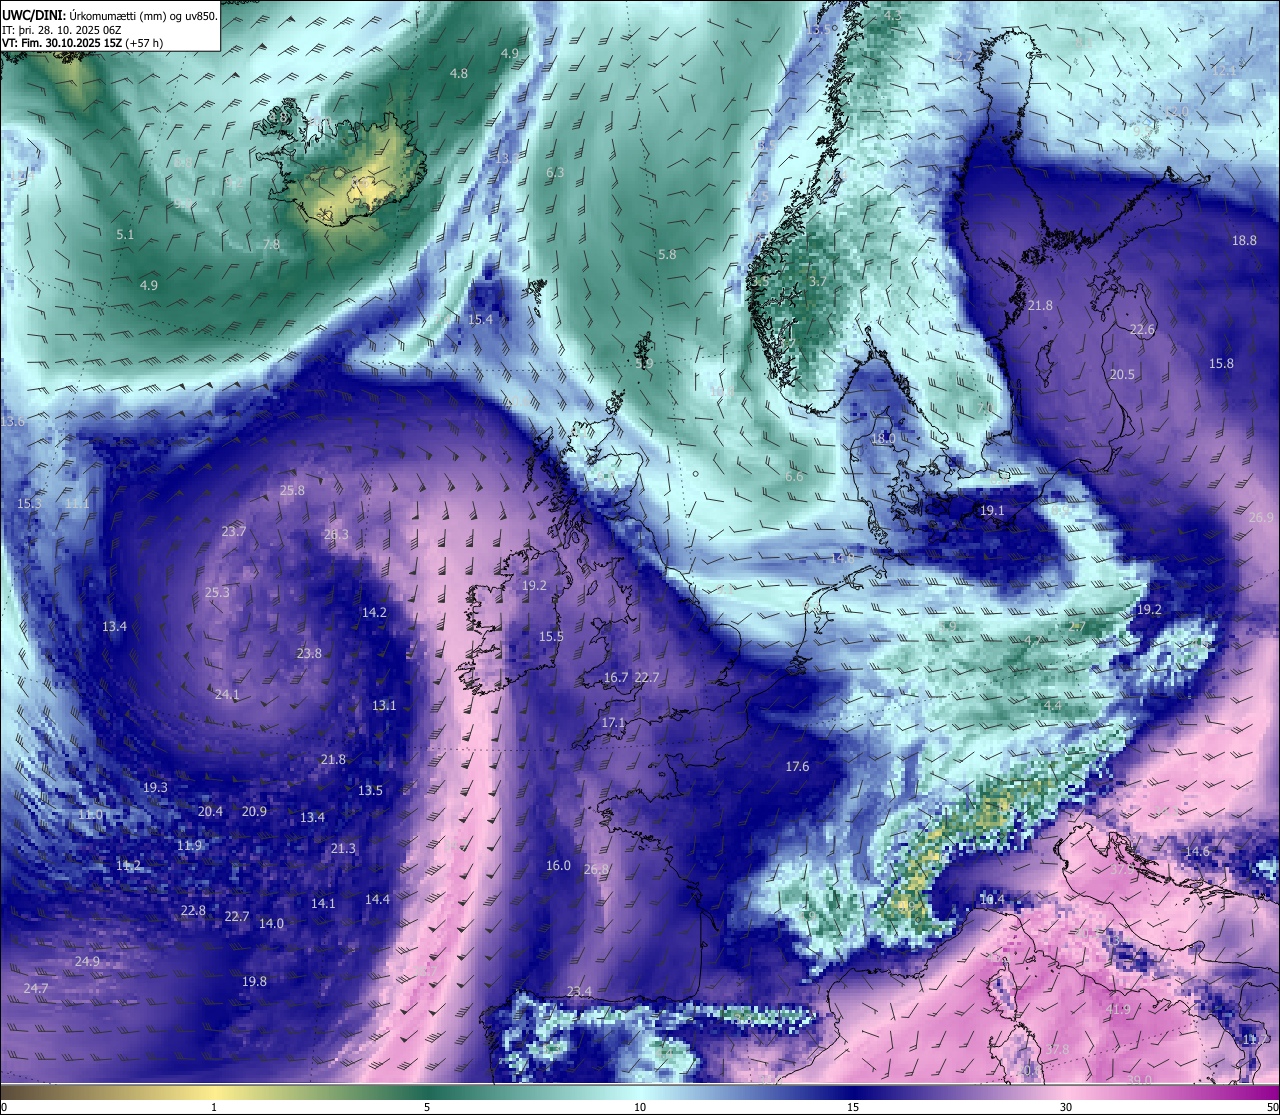
Task: Select the 22.6 value label
Action: coord(1142,329)
